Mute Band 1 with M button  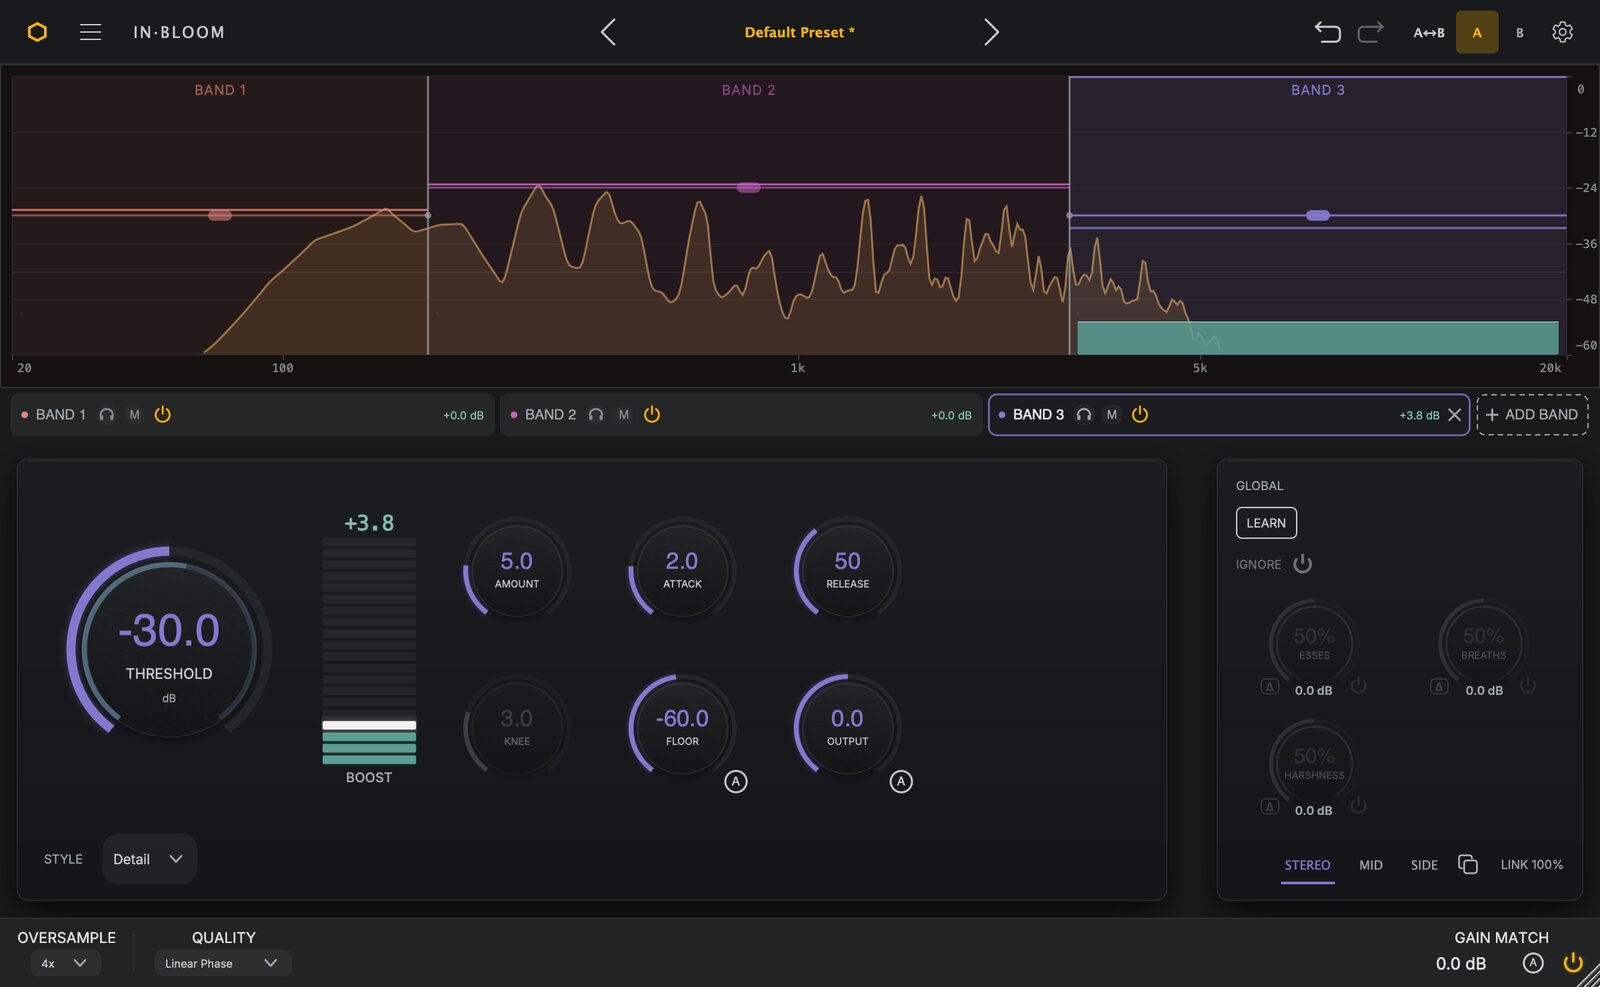[x=134, y=414]
